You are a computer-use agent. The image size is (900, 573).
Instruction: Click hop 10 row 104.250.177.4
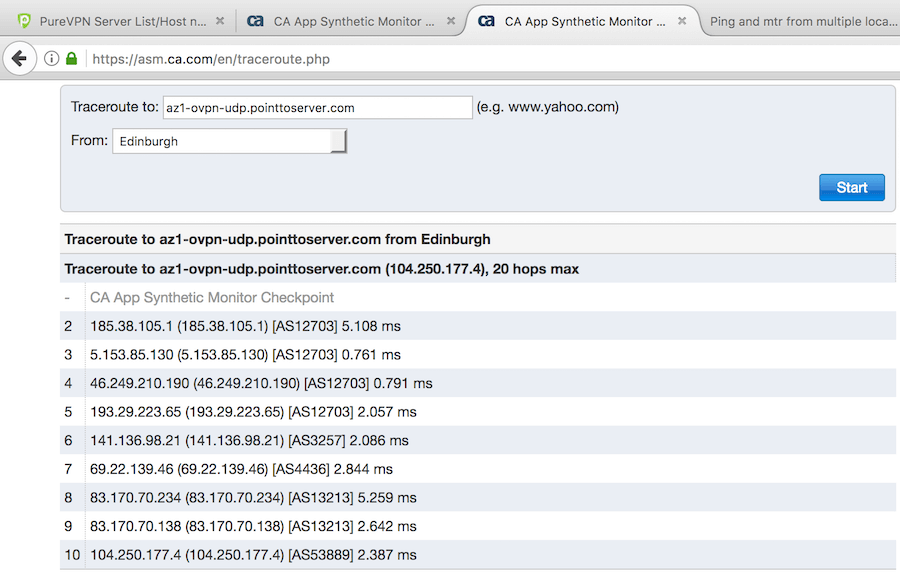478,555
